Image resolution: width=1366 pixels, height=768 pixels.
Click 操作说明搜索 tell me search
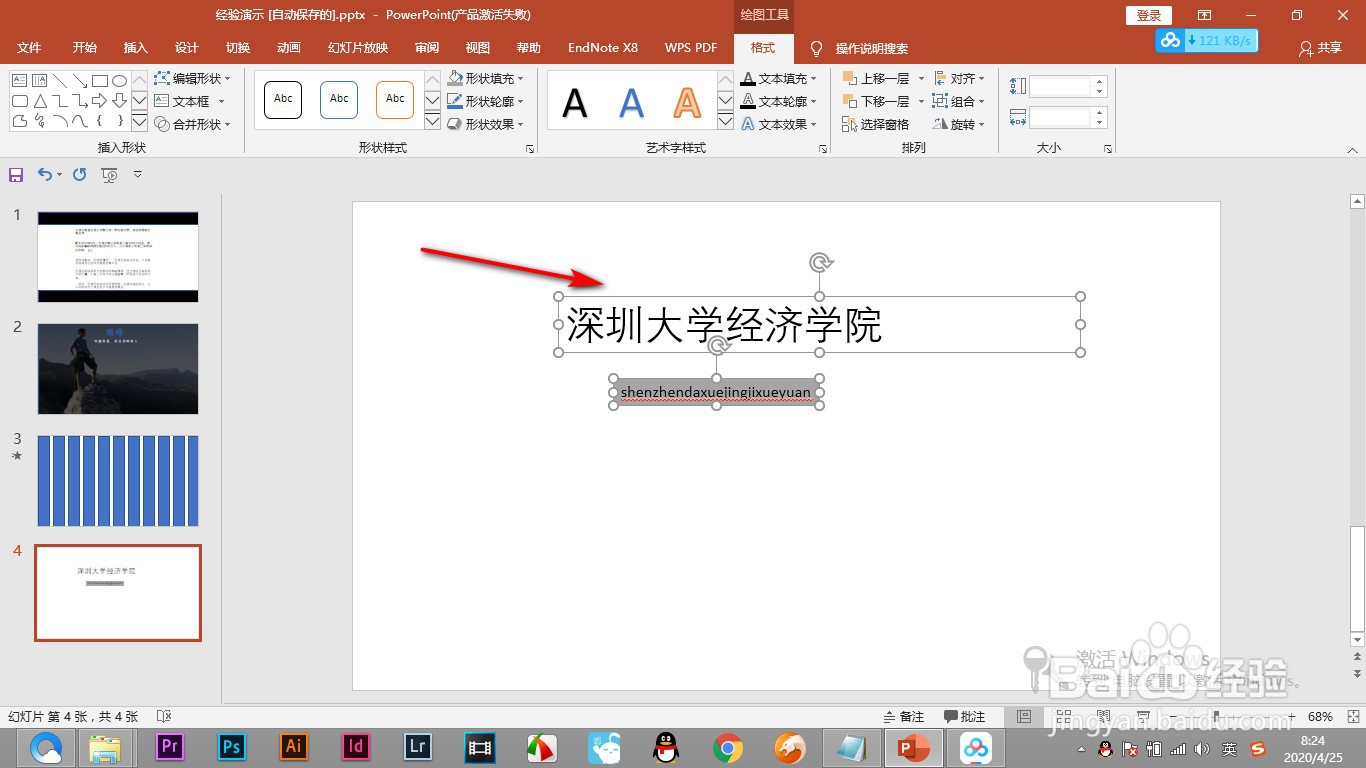[860, 48]
